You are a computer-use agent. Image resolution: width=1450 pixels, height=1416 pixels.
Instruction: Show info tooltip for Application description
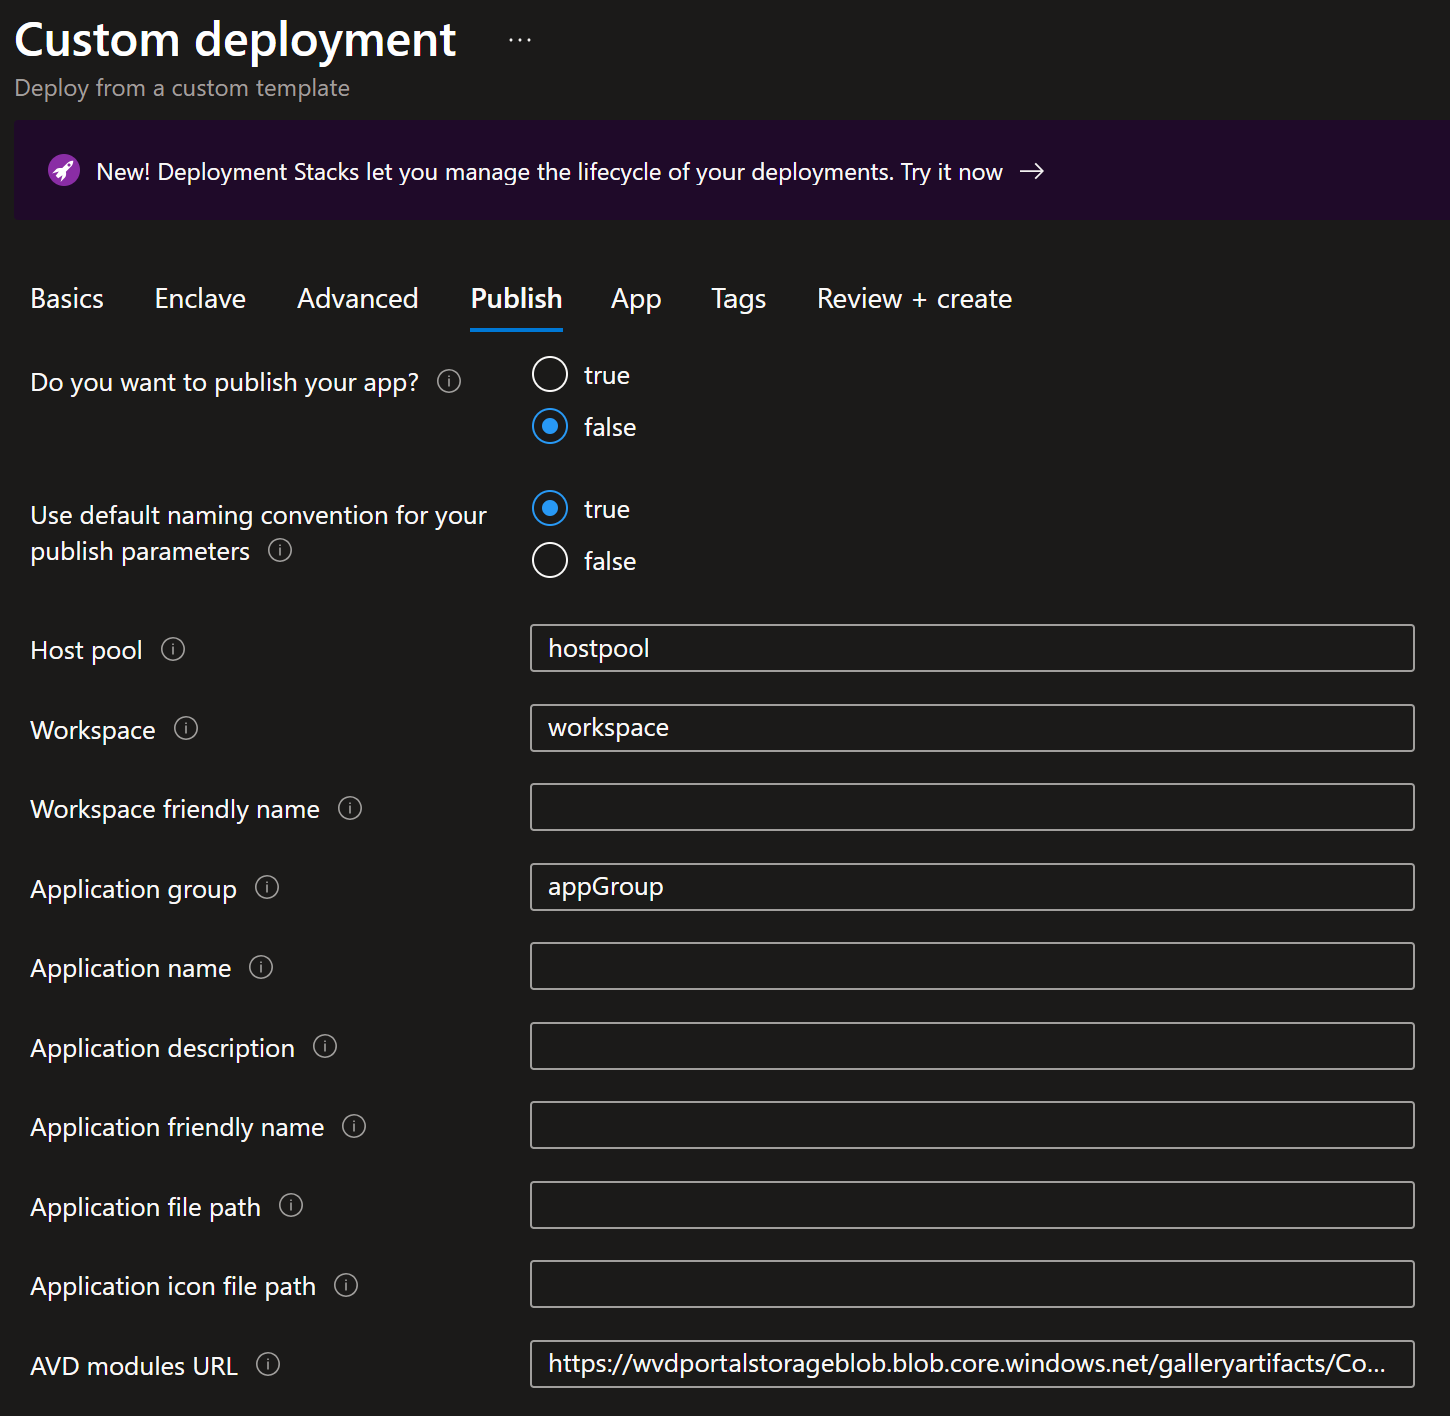pos(325,1046)
